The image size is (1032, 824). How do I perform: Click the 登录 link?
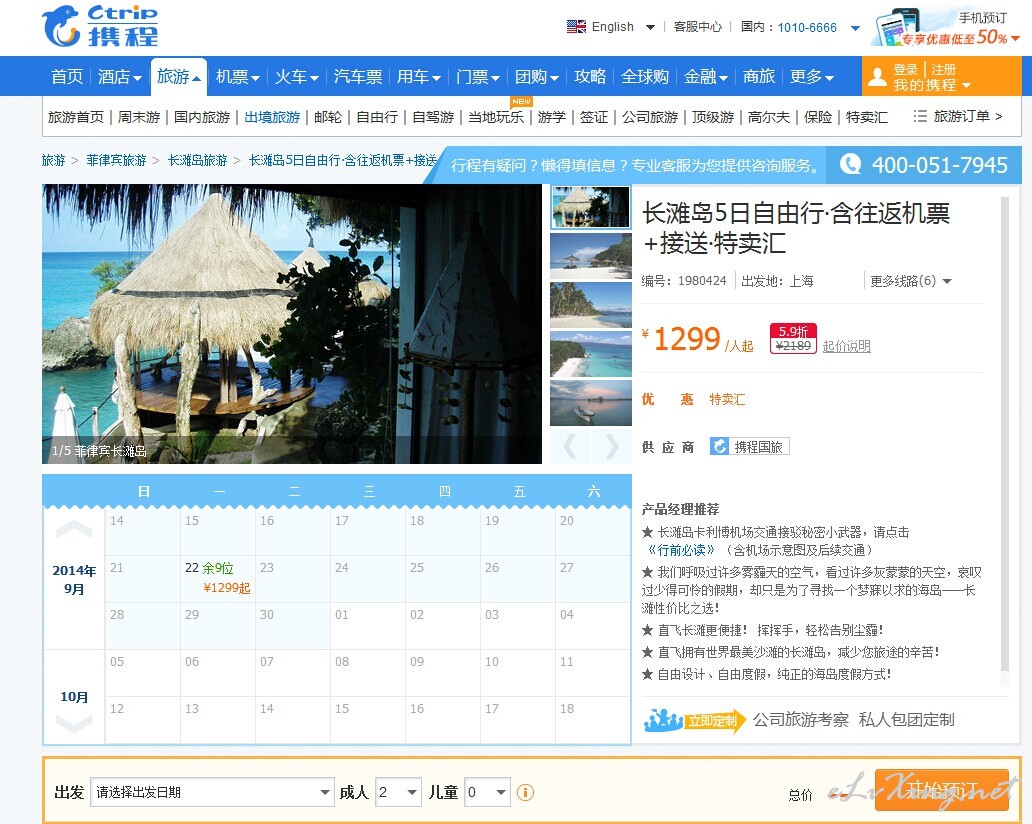point(906,69)
